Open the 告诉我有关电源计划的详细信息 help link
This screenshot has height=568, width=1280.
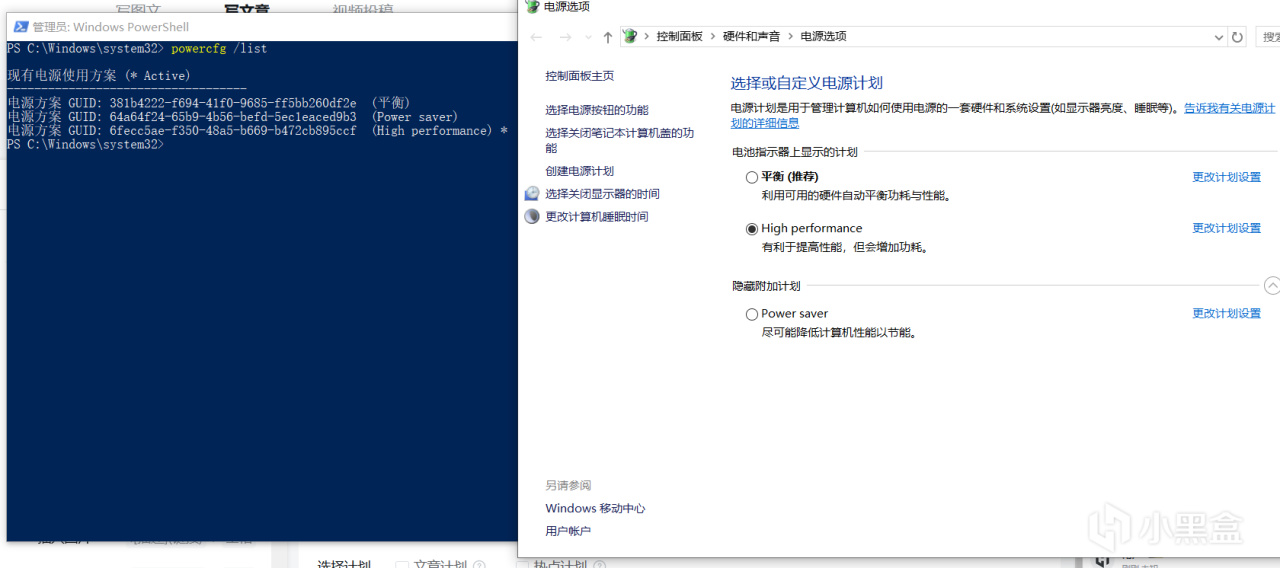pyautogui.click(x=1230, y=108)
